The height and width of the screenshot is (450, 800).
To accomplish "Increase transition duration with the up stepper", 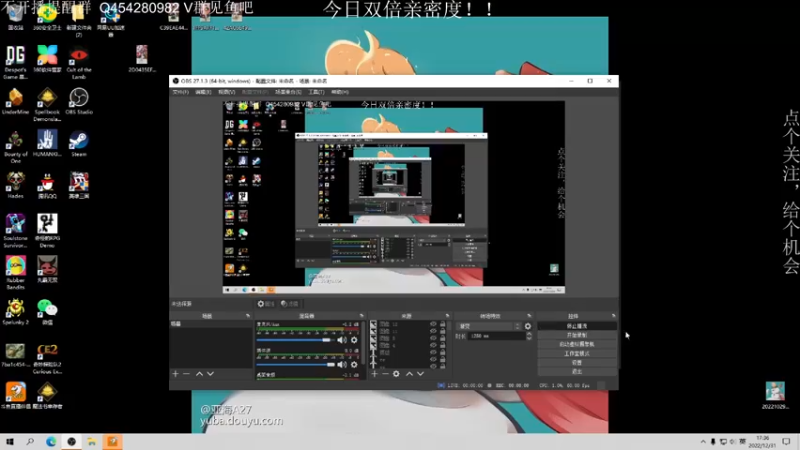I will point(529,334).
